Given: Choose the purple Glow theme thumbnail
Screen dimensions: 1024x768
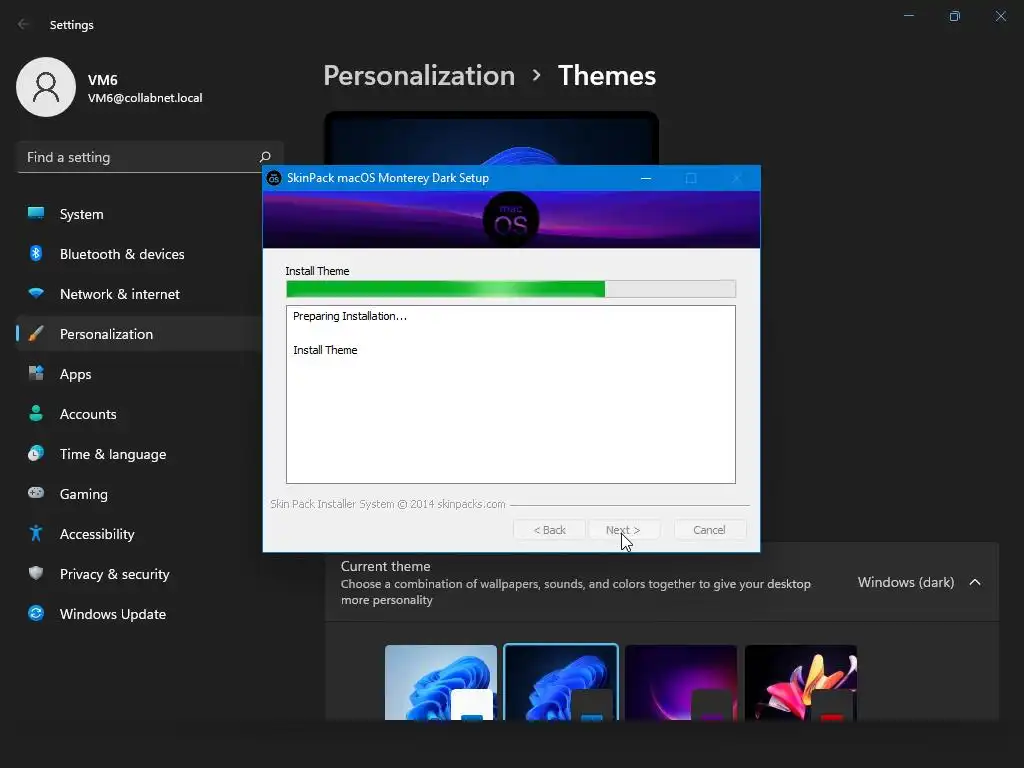Looking at the screenshot, I should tap(680, 682).
